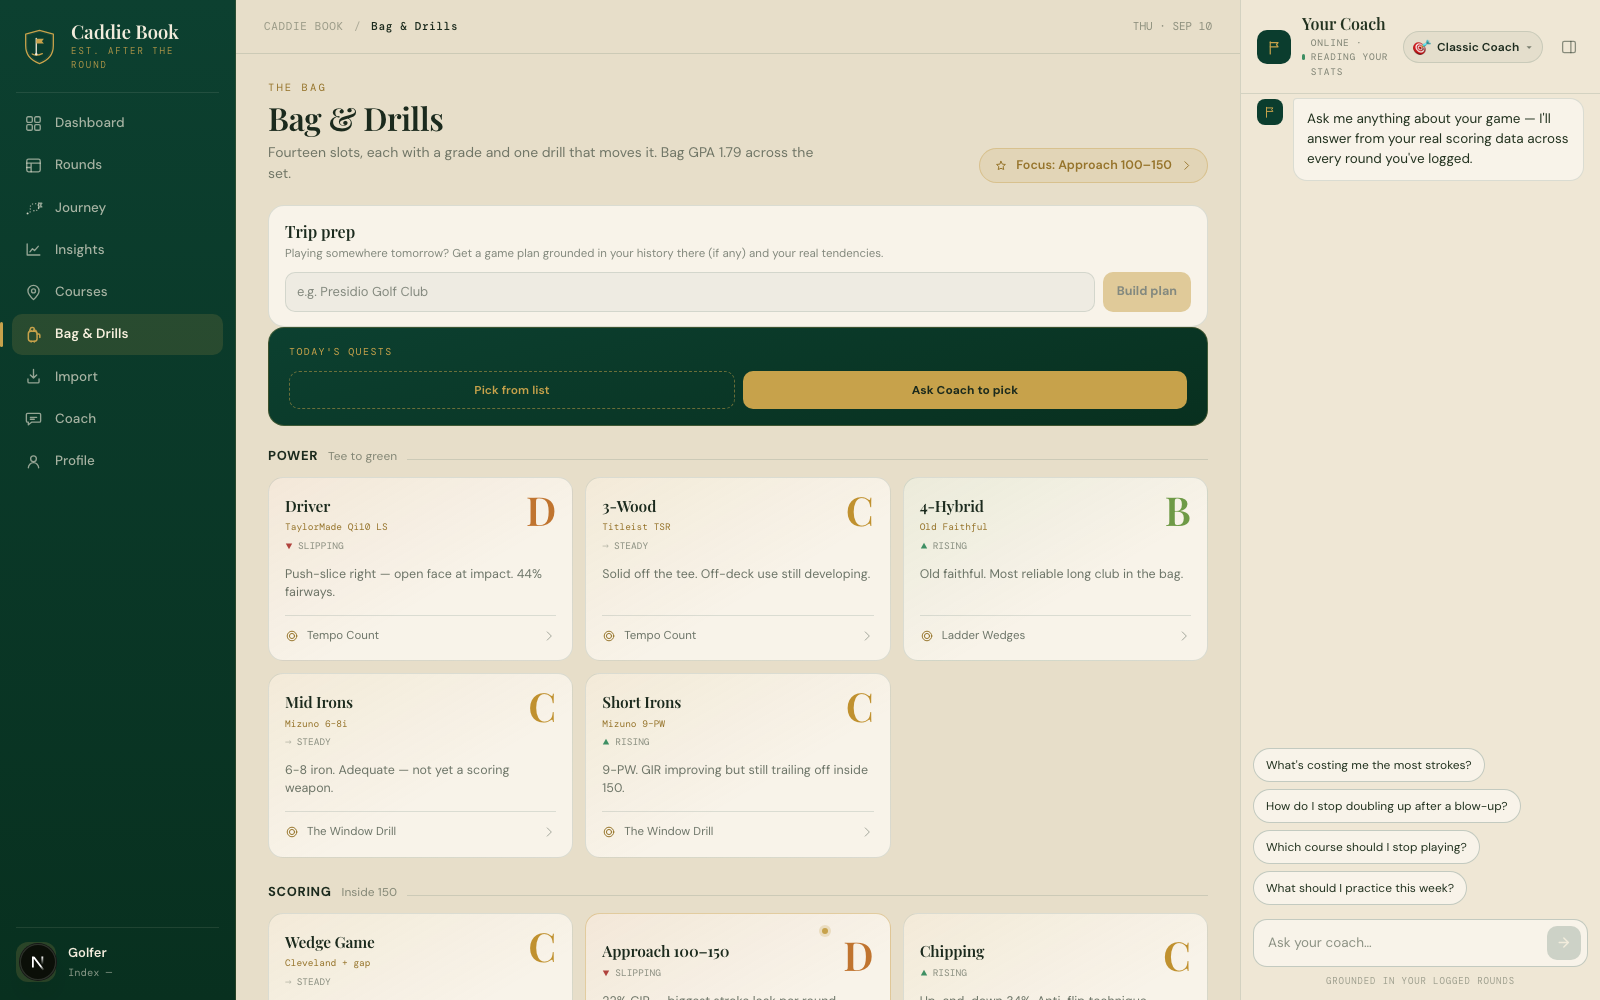Click the Driver grade D letter

(x=541, y=512)
